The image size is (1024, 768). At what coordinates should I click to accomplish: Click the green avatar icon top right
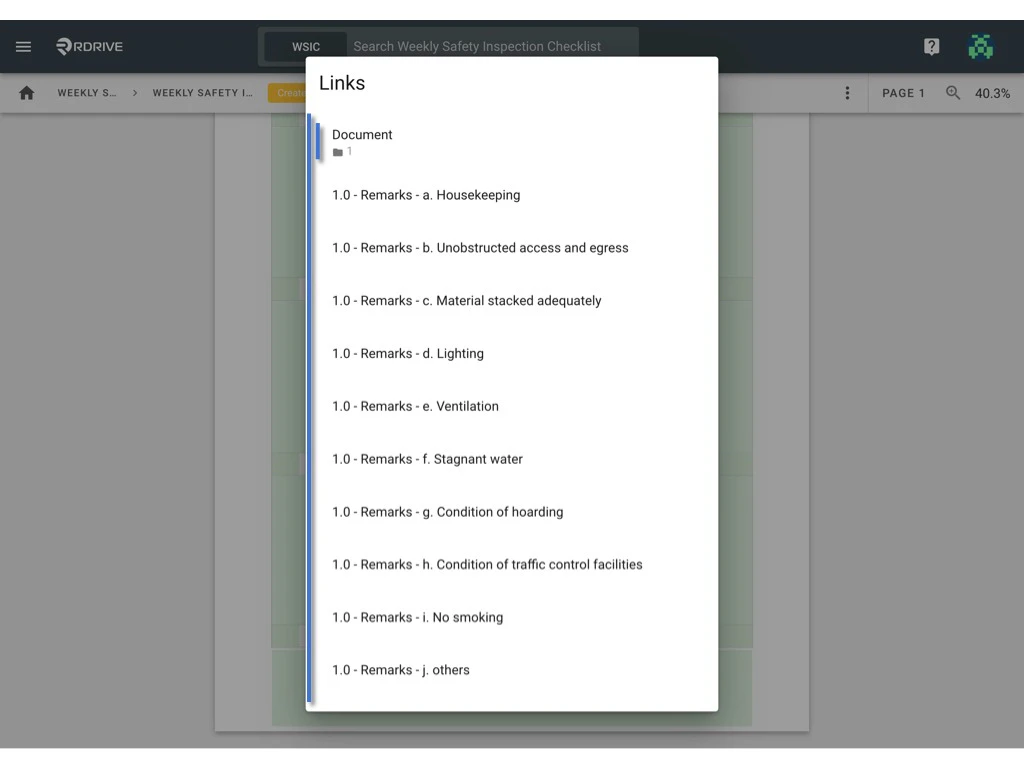981,46
